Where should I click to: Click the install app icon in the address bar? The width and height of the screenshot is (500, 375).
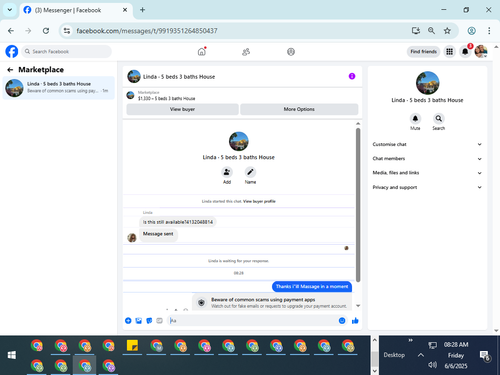click(x=416, y=31)
